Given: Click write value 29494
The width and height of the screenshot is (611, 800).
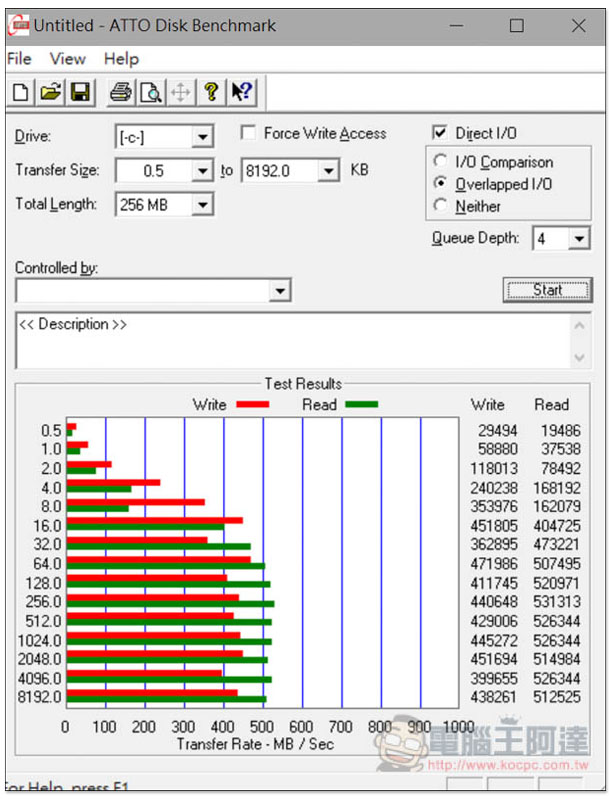Looking at the screenshot, I should (x=497, y=431).
